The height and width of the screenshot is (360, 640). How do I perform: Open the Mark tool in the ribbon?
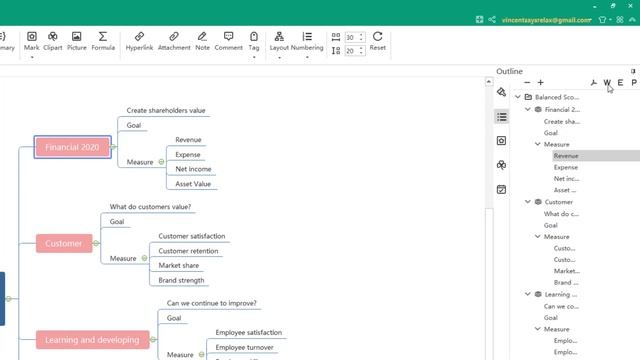tap(31, 41)
